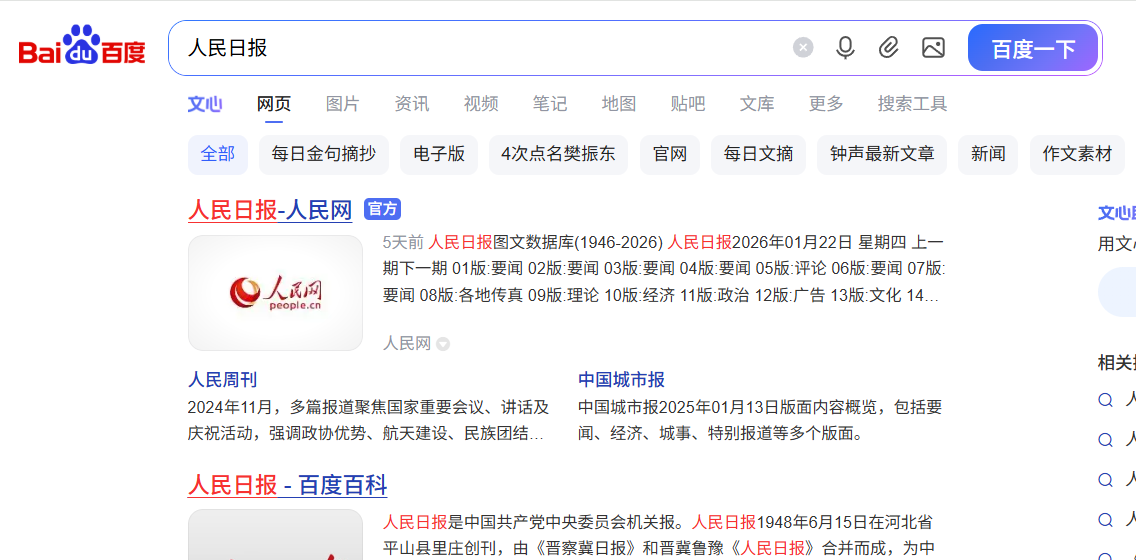Select the 每日金句摘抄 filter chip
The height and width of the screenshot is (560, 1136).
pyautogui.click(x=324, y=154)
